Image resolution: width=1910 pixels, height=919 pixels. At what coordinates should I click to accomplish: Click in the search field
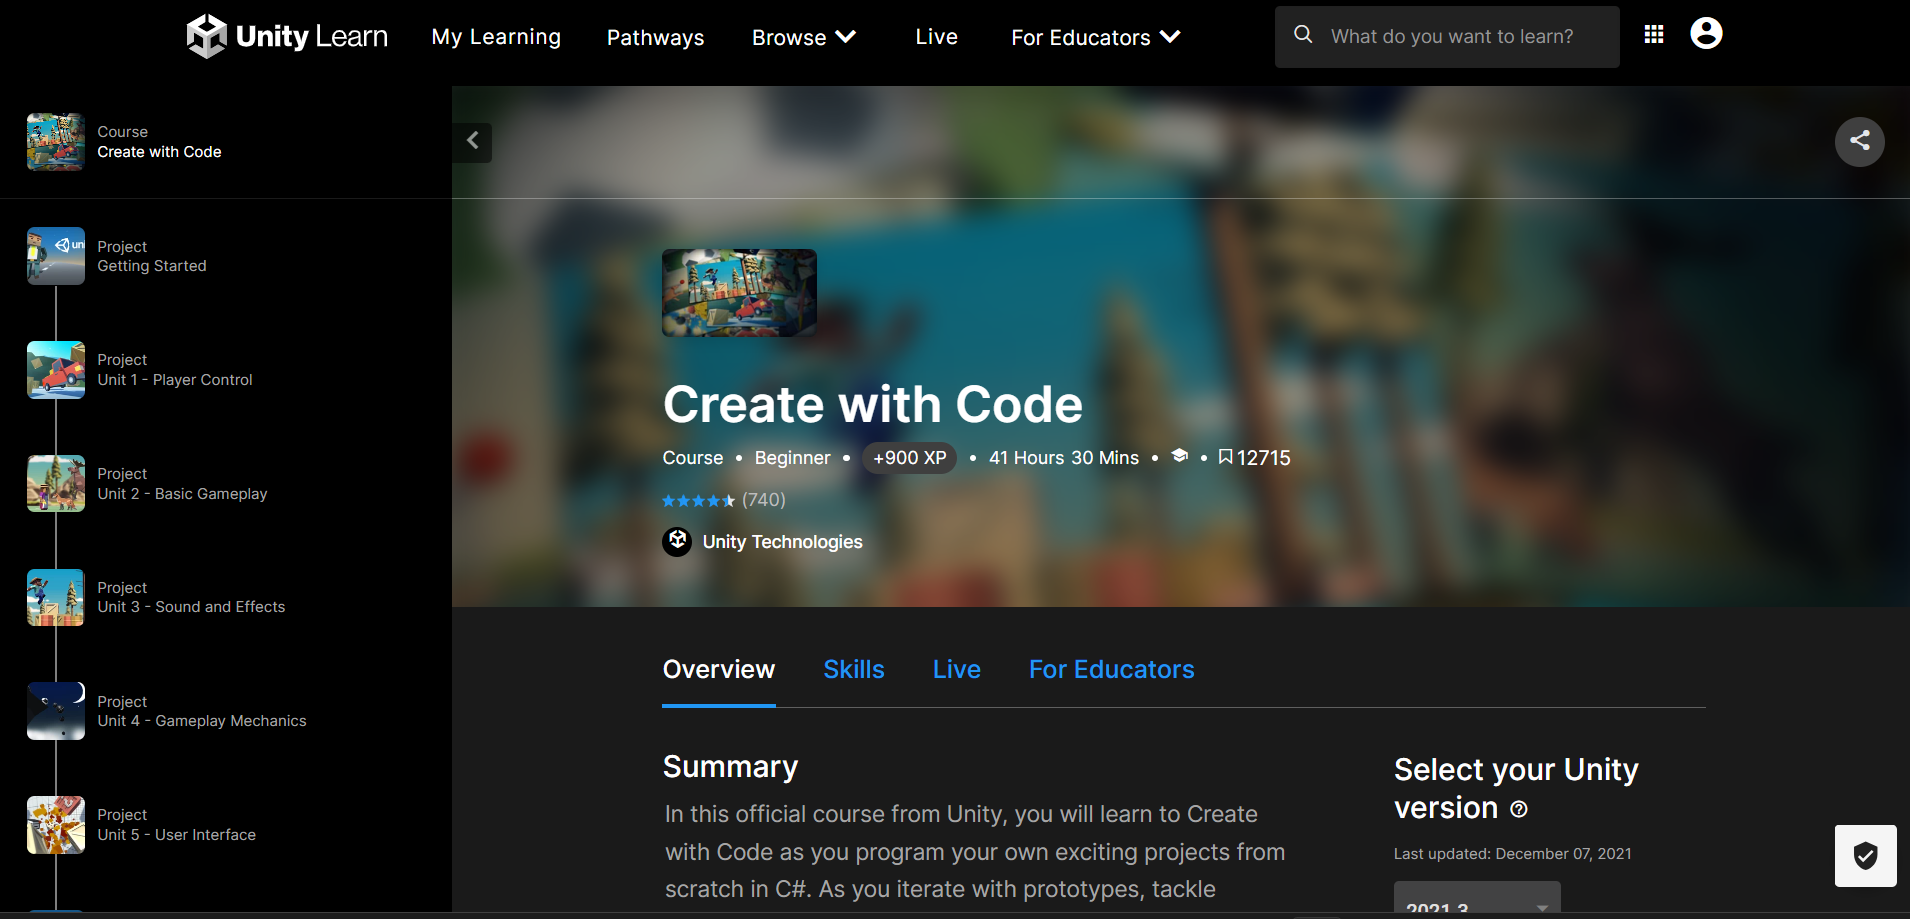coord(1447,37)
